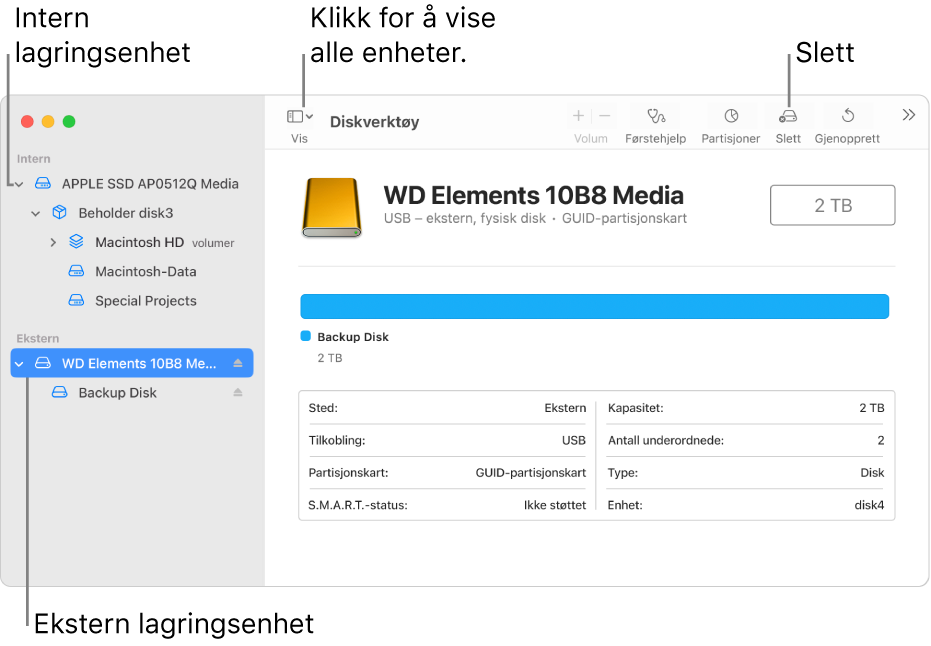Click the Diskverktøy window title
This screenshot has width=931, height=646.
[375, 122]
